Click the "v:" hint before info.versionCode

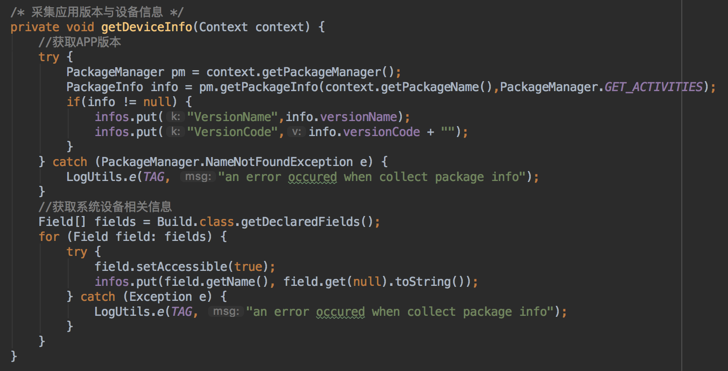click(296, 132)
